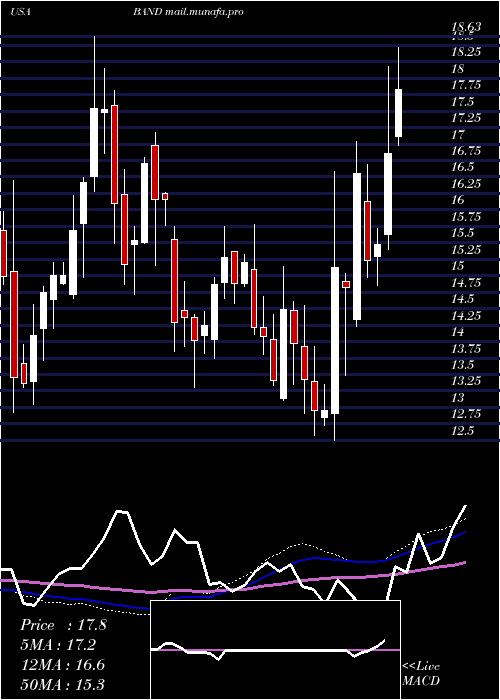Click the 14.75 price axis label

(x=466, y=282)
